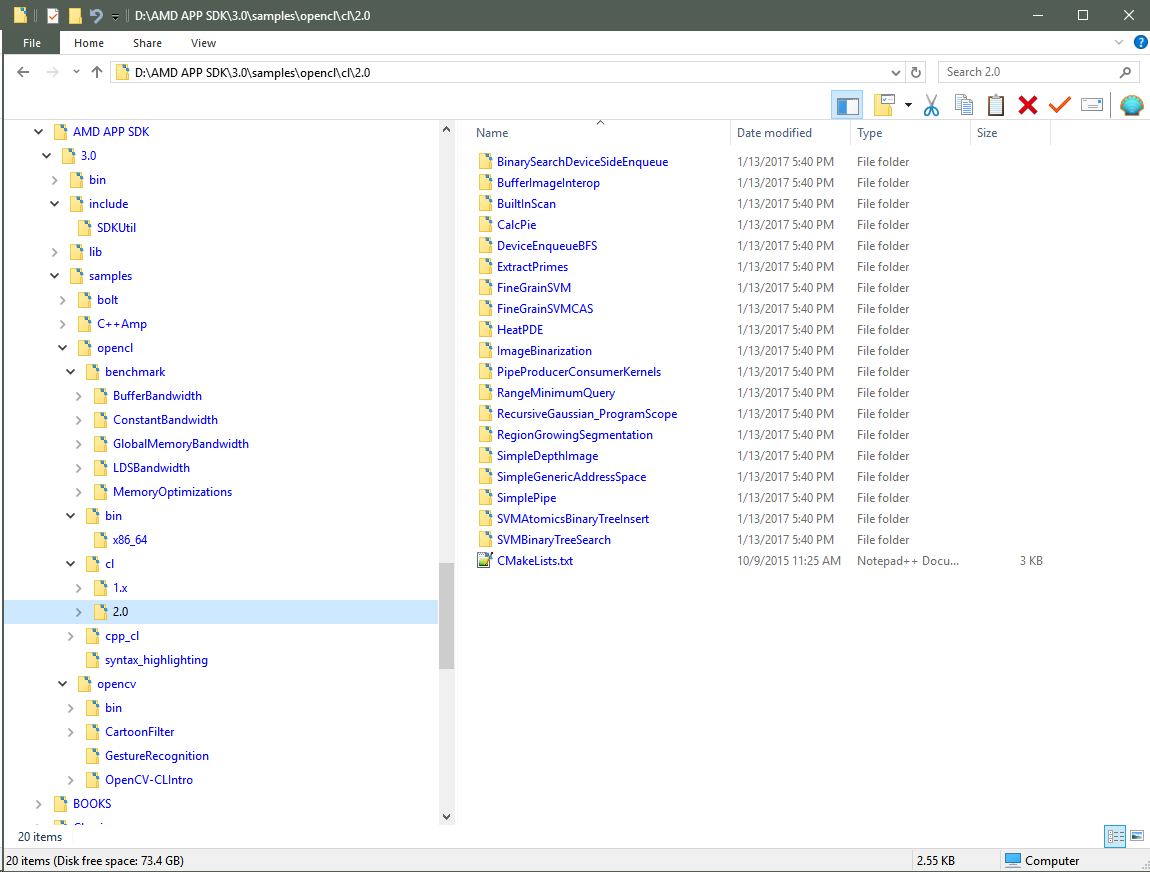Select the BinarySearchDeviceSideEnqueue folder

click(x=582, y=162)
